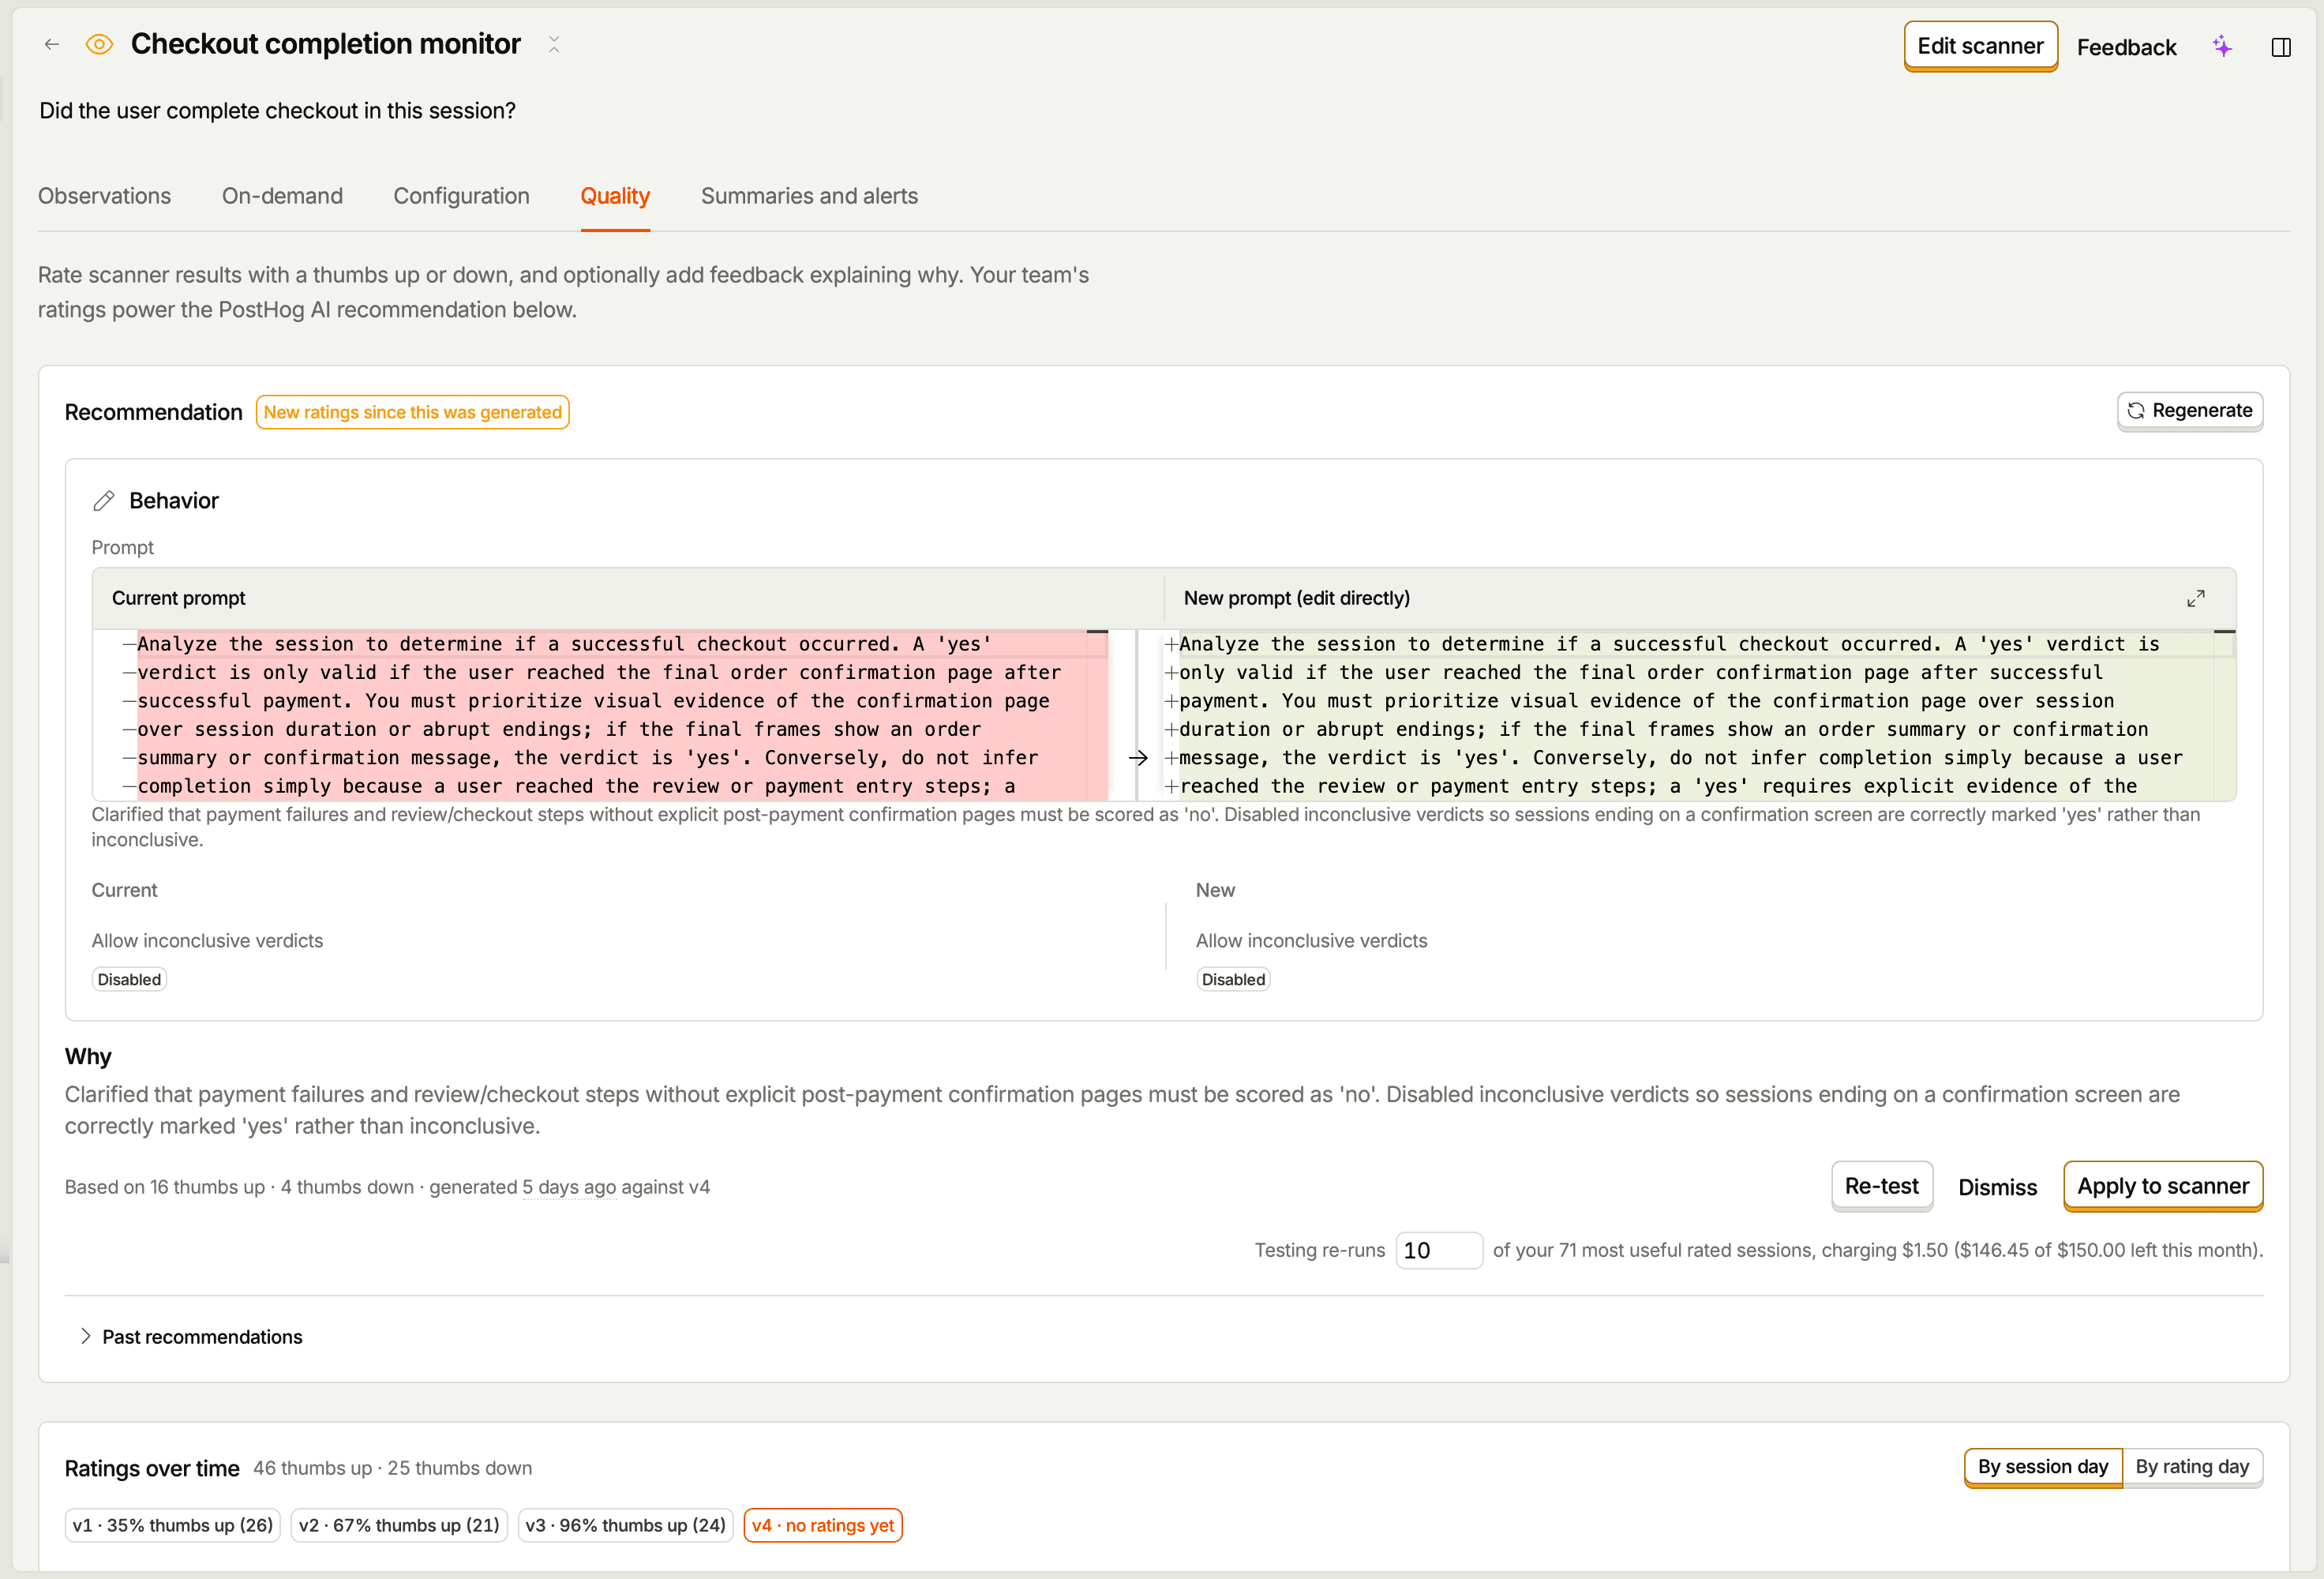Click the '5 days ago' timestamp
Screen dimensions: 2324x1579
coord(569,1187)
